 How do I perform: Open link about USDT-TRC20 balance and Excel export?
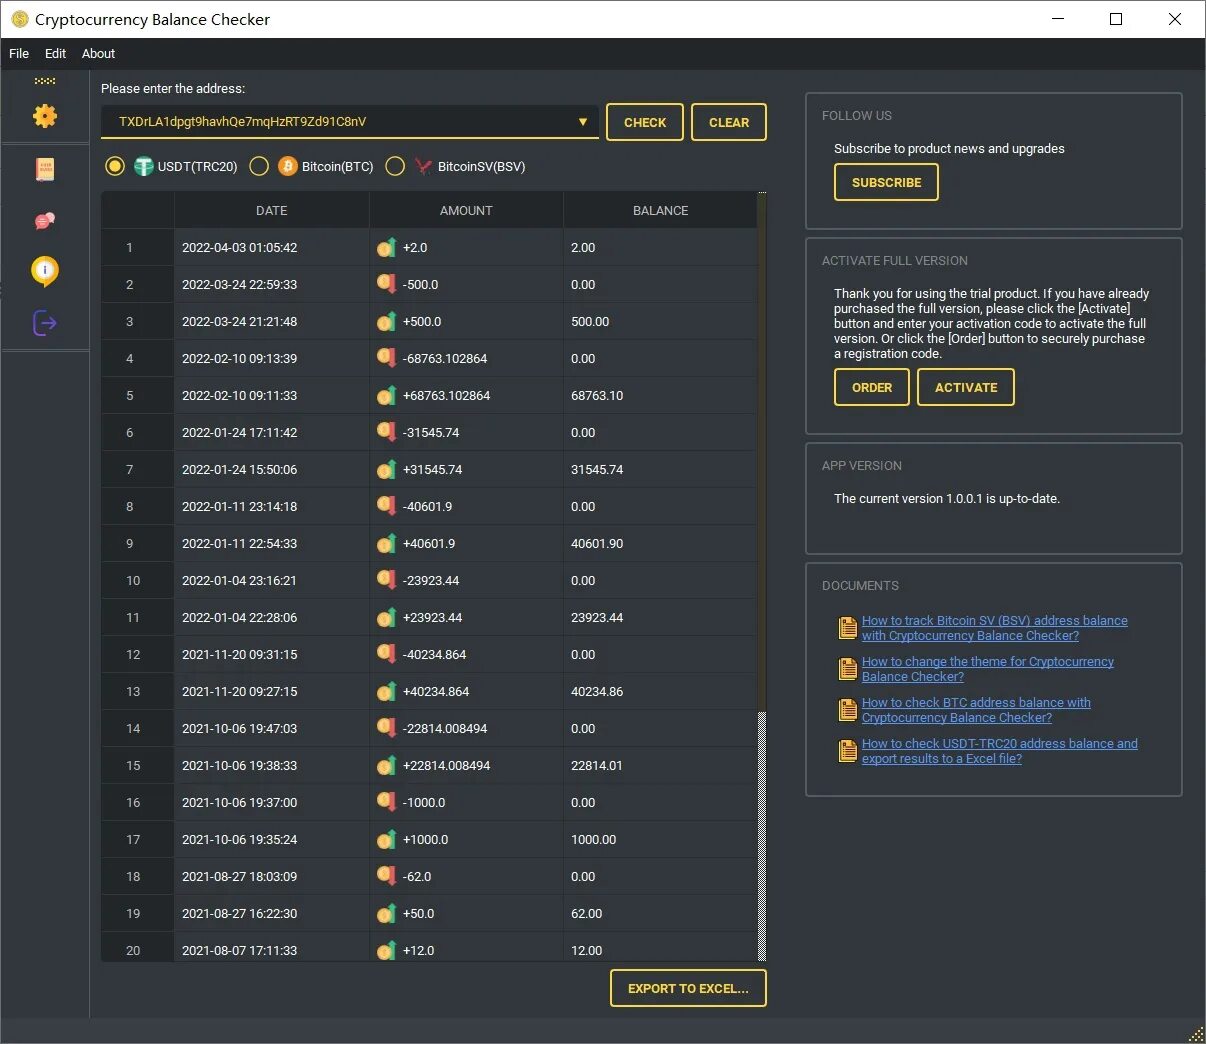click(1000, 751)
